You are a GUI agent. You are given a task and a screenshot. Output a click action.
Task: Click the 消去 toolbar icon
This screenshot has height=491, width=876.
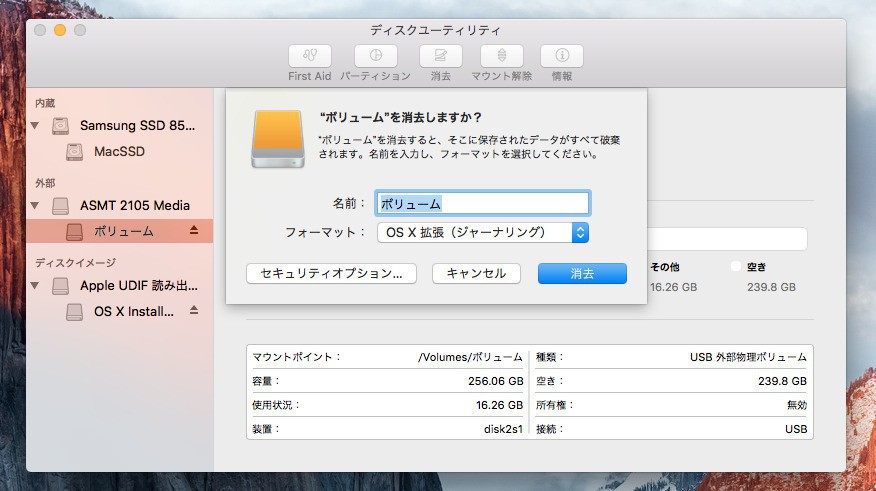440,56
